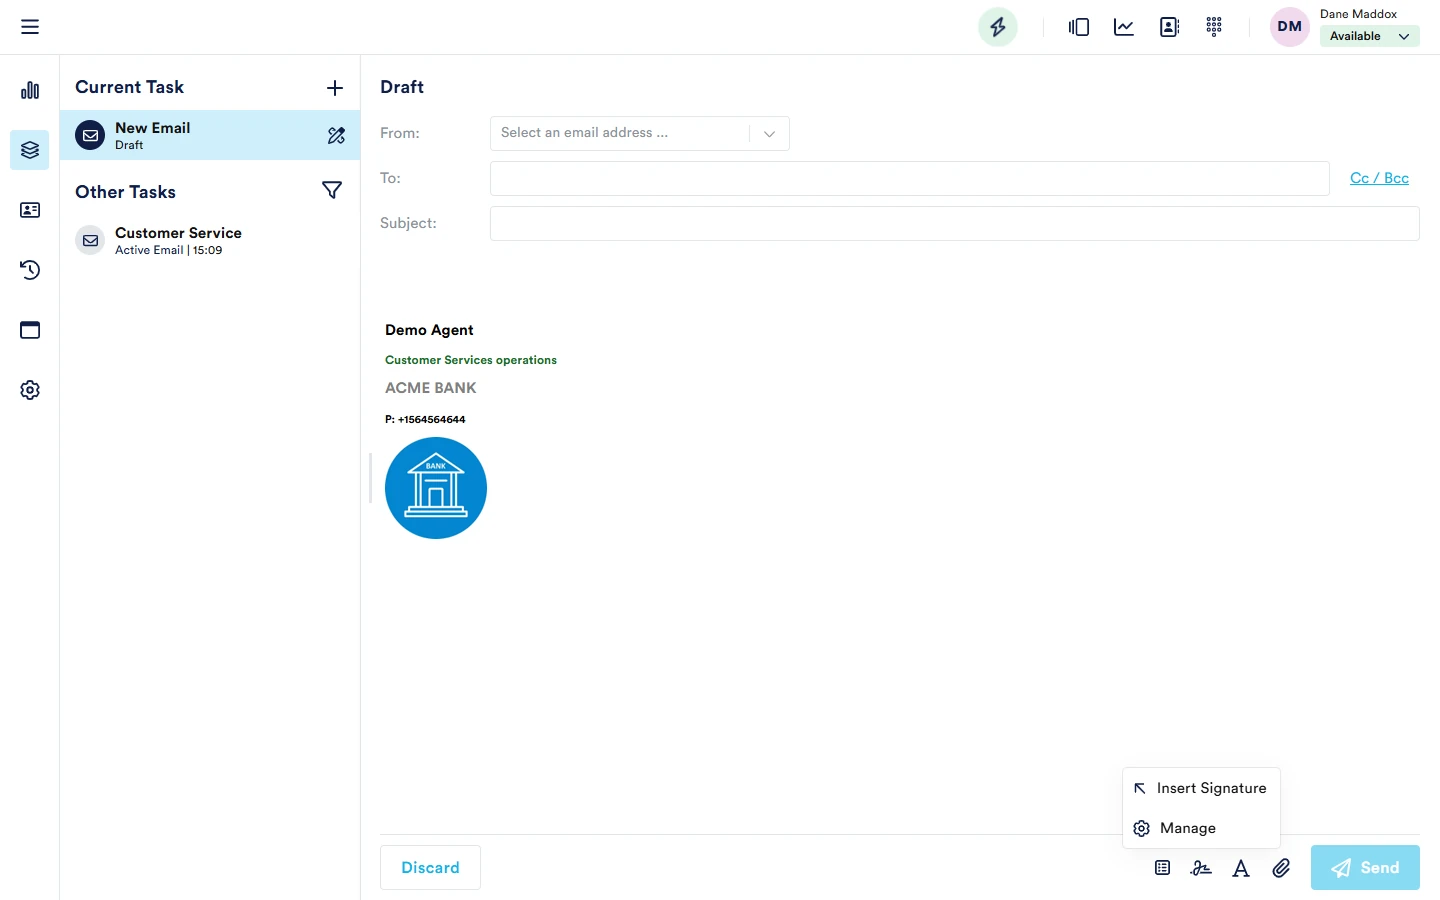Viewport: 1440px width, 900px height.
Task: Expand the Available status dropdown
Action: click(1369, 36)
